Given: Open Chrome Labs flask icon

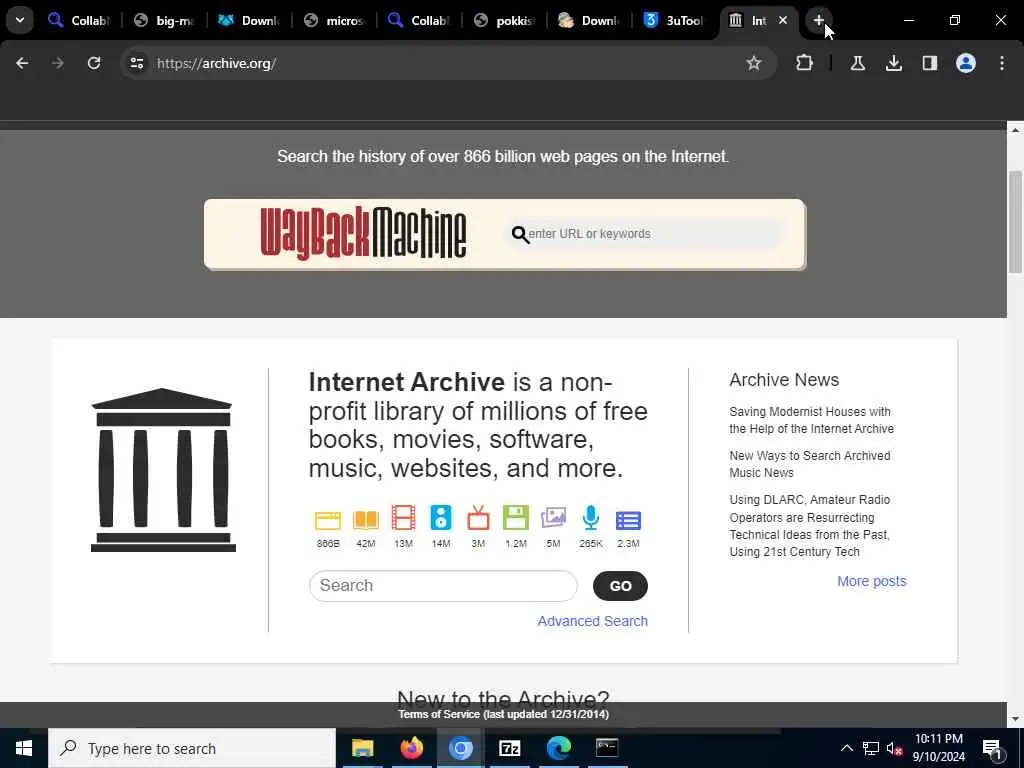Looking at the screenshot, I should tap(857, 63).
